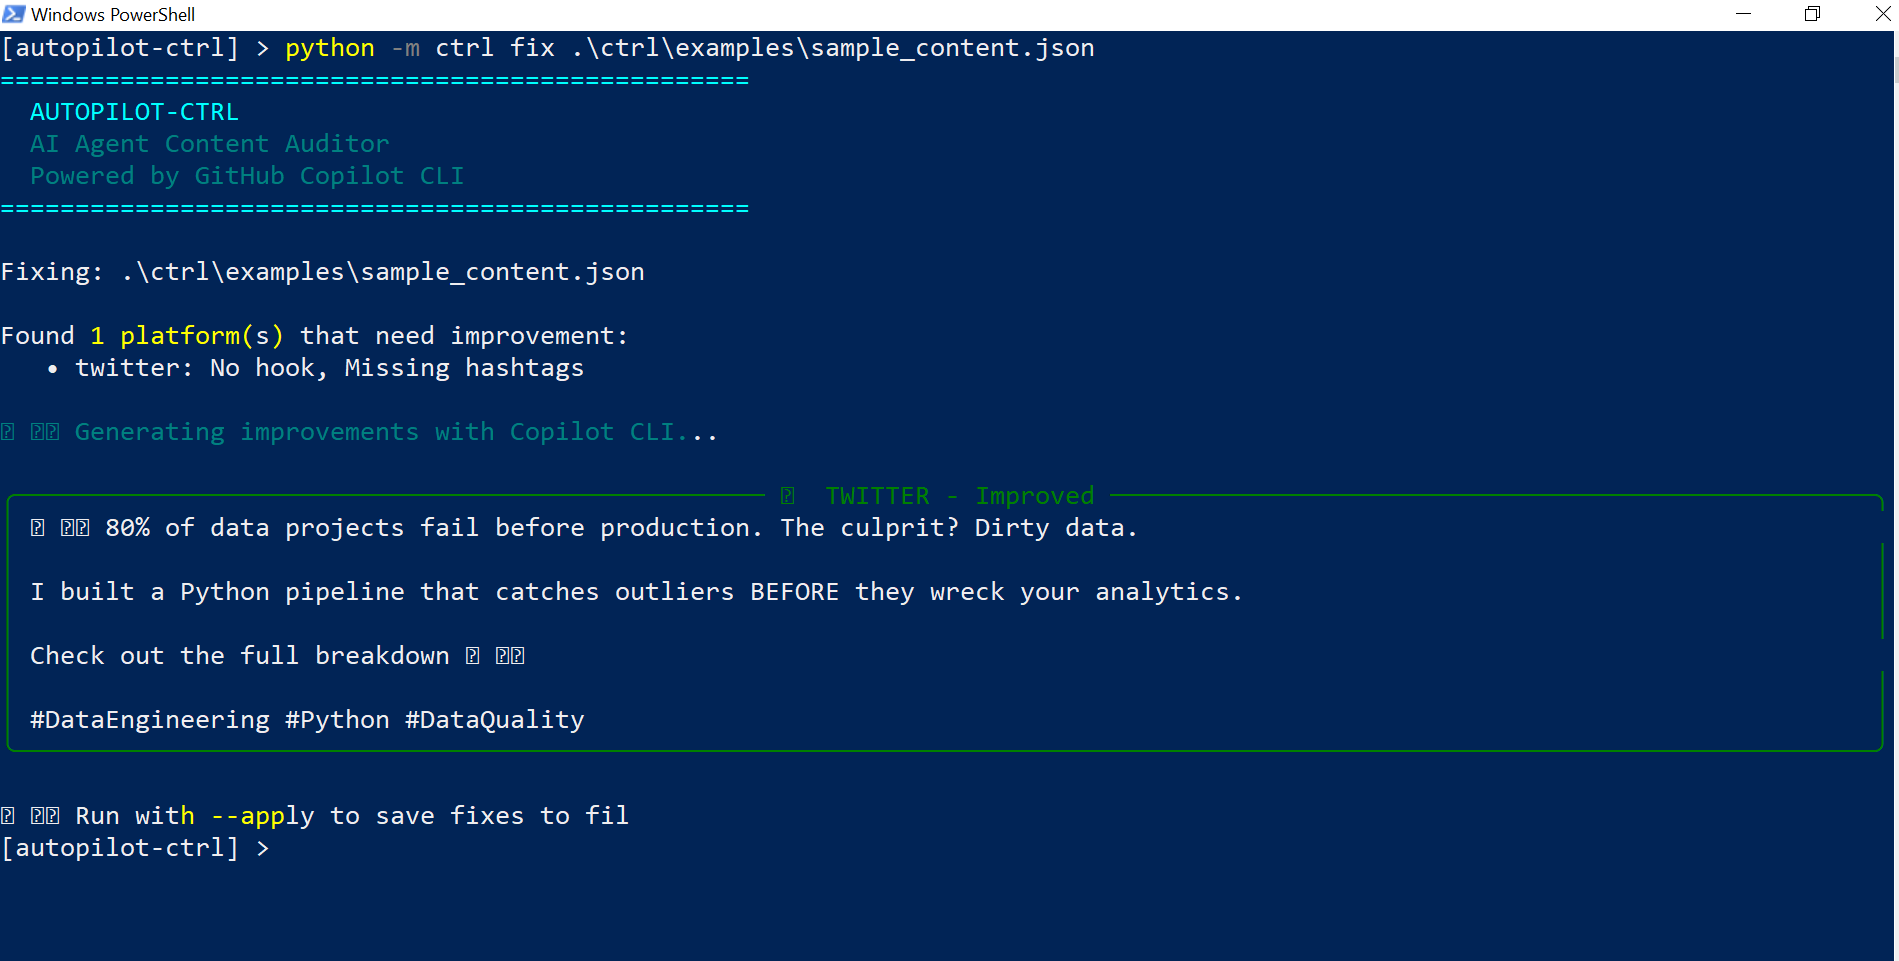
Task: Click the emoji glyph before "TWITTER - Improved"
Action: point(788,496)
